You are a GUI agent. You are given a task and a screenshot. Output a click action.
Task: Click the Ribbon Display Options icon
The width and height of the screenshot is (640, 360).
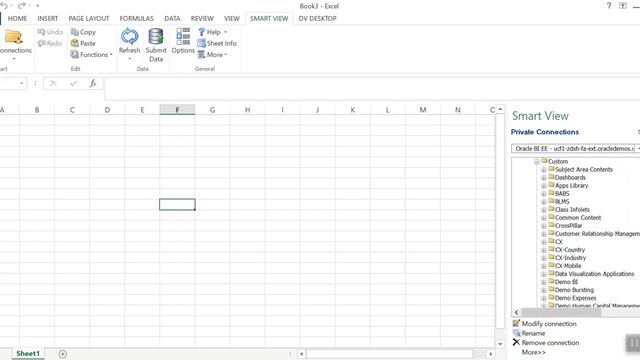point(623,6)
